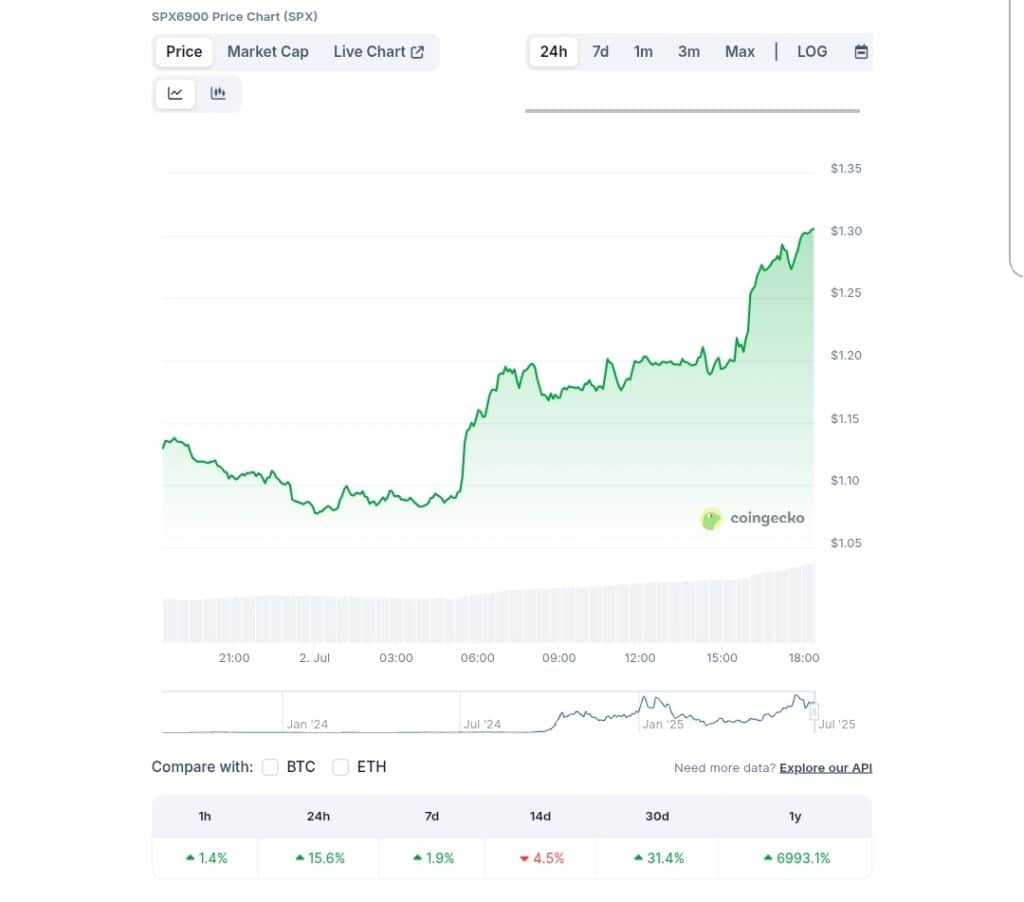Select the Price tab
Viewport: 1024px width, 902px height.
point(184,52)
